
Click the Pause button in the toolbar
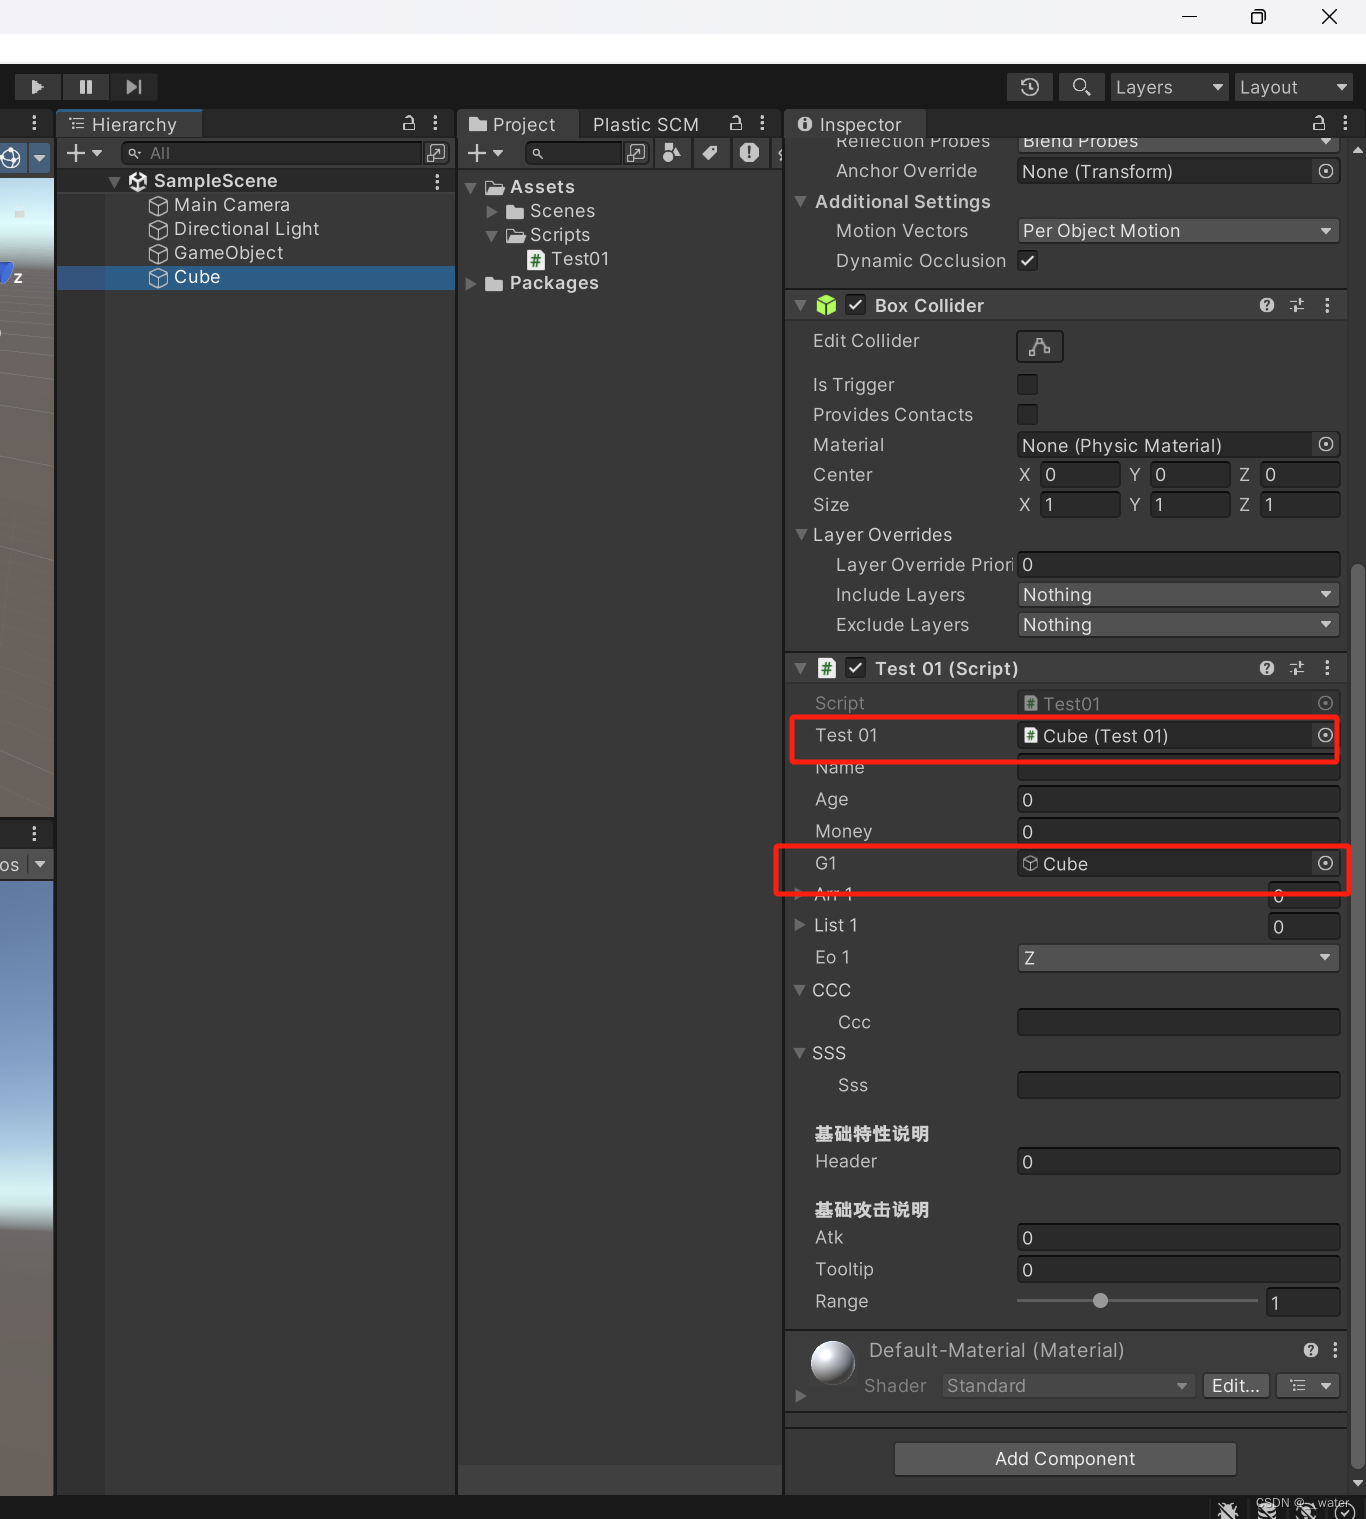[86, 87]
